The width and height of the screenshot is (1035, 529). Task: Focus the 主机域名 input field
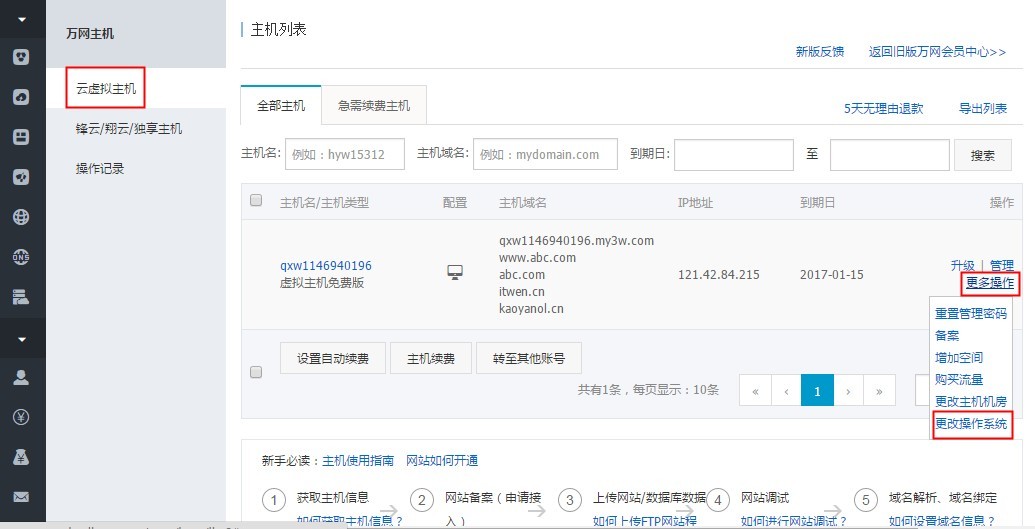543,155
